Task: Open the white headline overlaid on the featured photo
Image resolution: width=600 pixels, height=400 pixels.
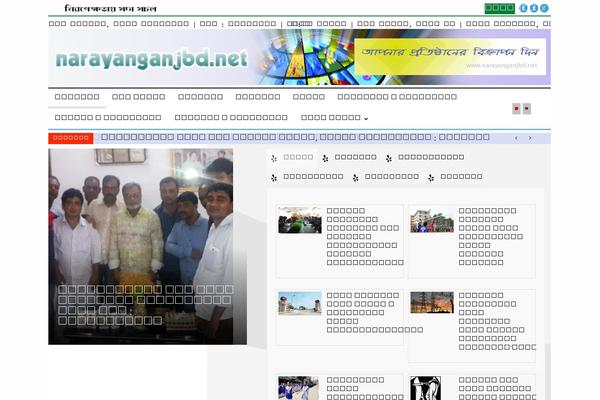Action: pos(145,305)
